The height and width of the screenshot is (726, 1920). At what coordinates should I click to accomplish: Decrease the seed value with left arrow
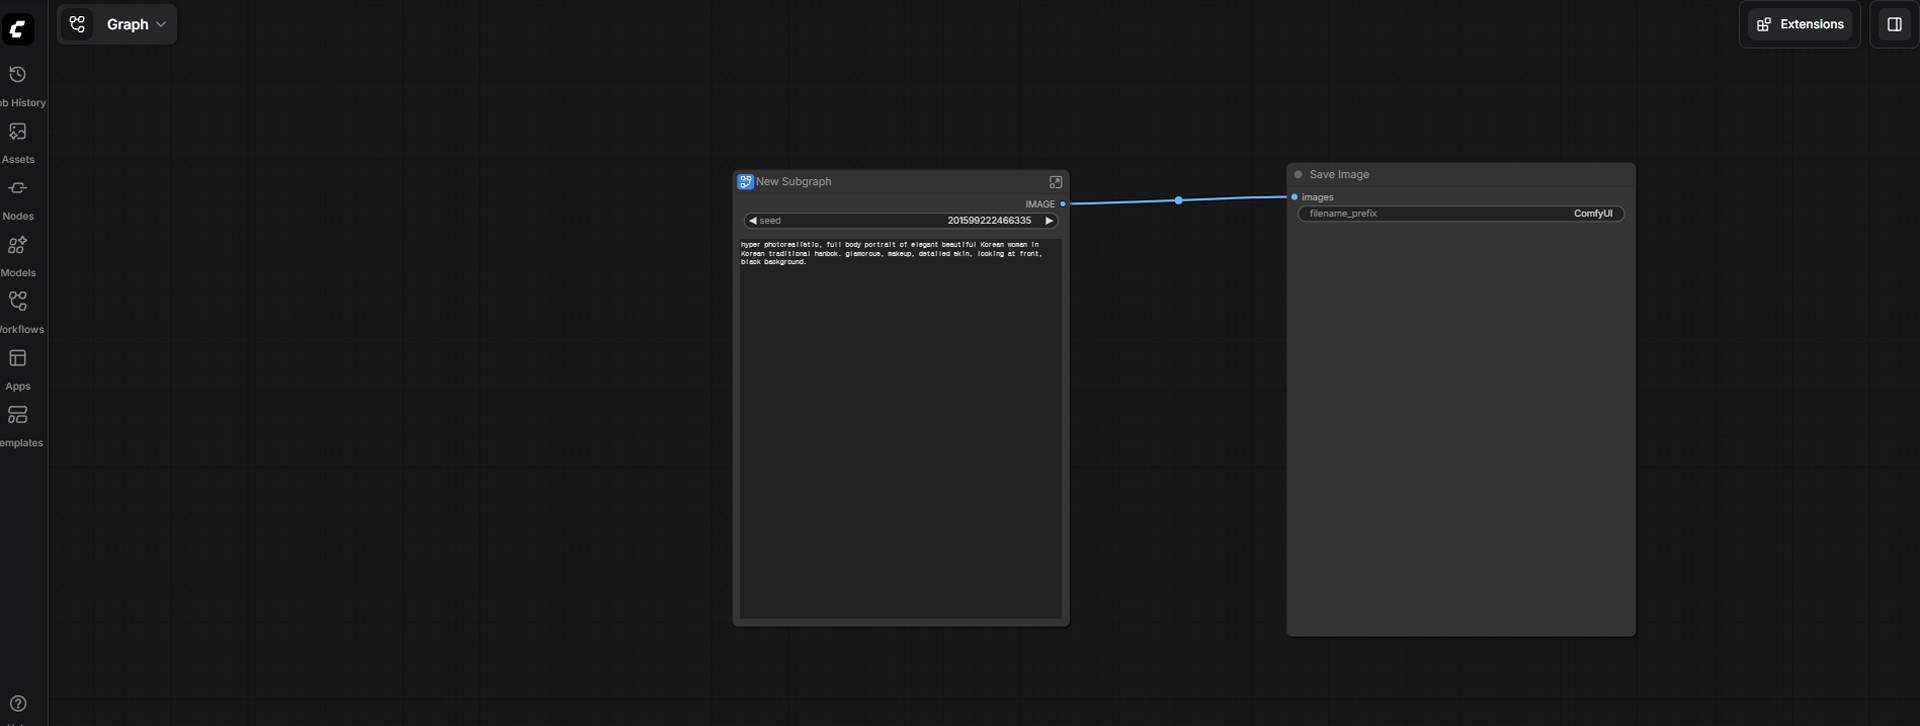752,221
